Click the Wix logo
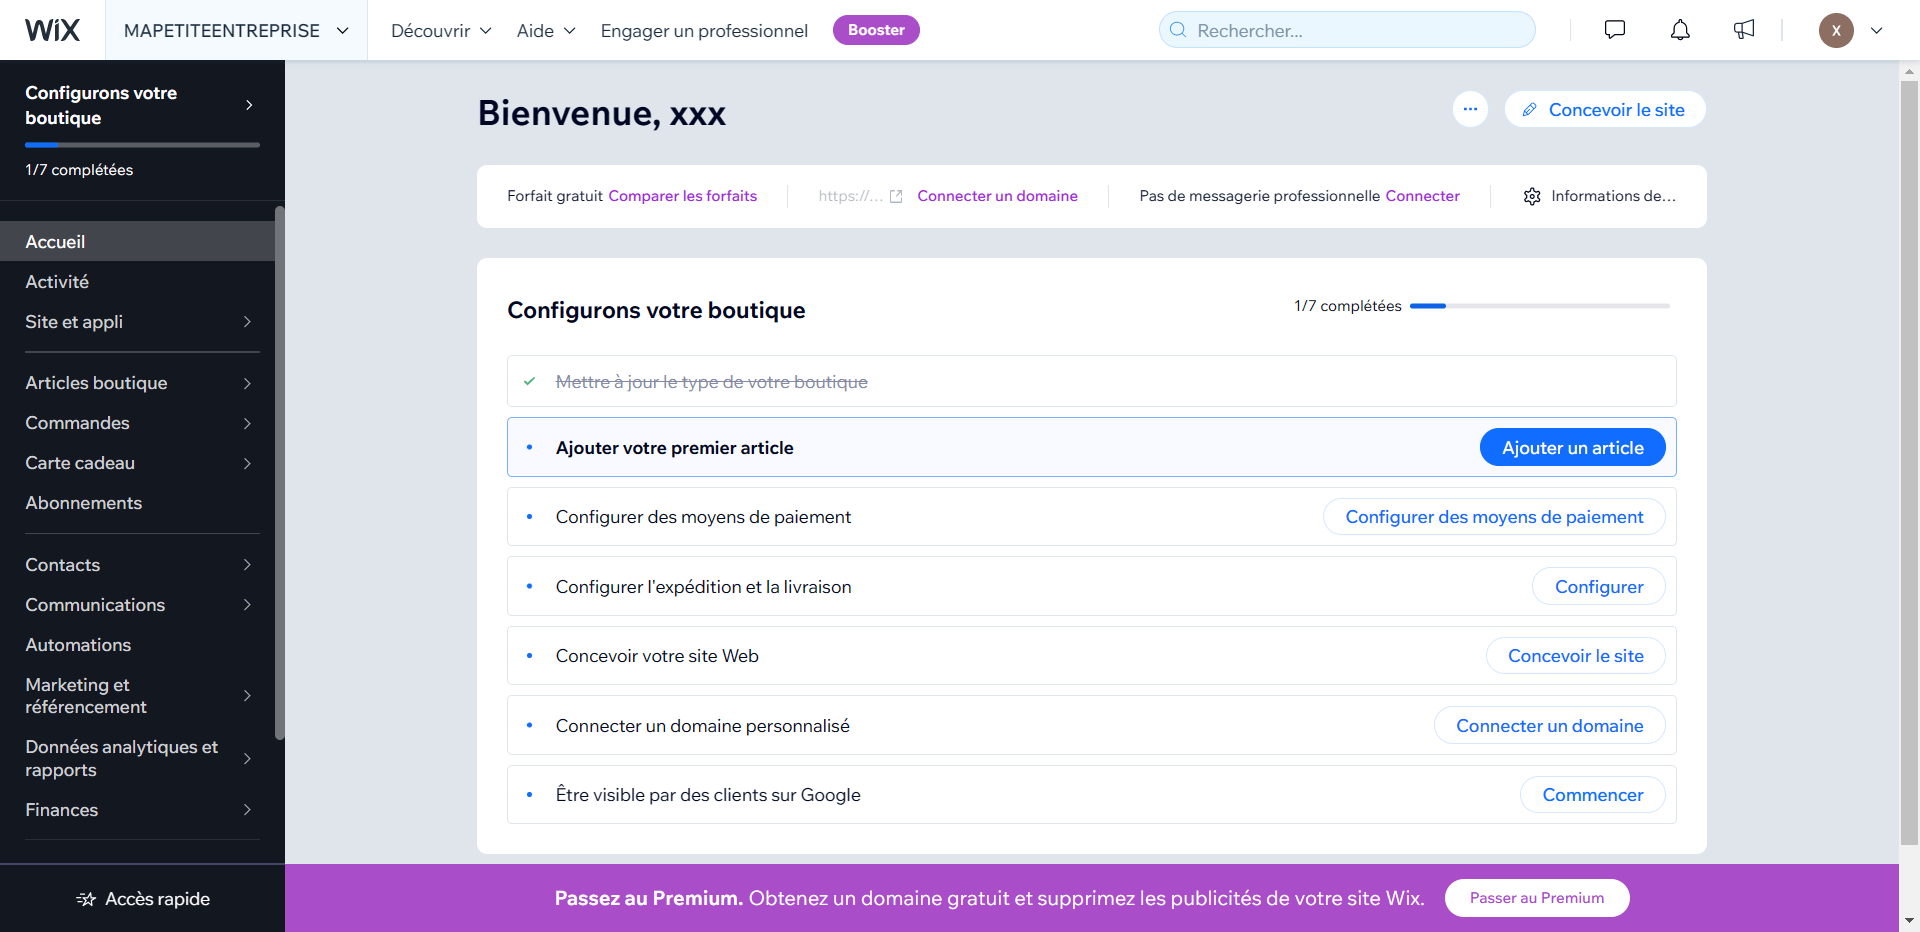This screenshot has height=932, width=1920. click(x=52, y=30)
